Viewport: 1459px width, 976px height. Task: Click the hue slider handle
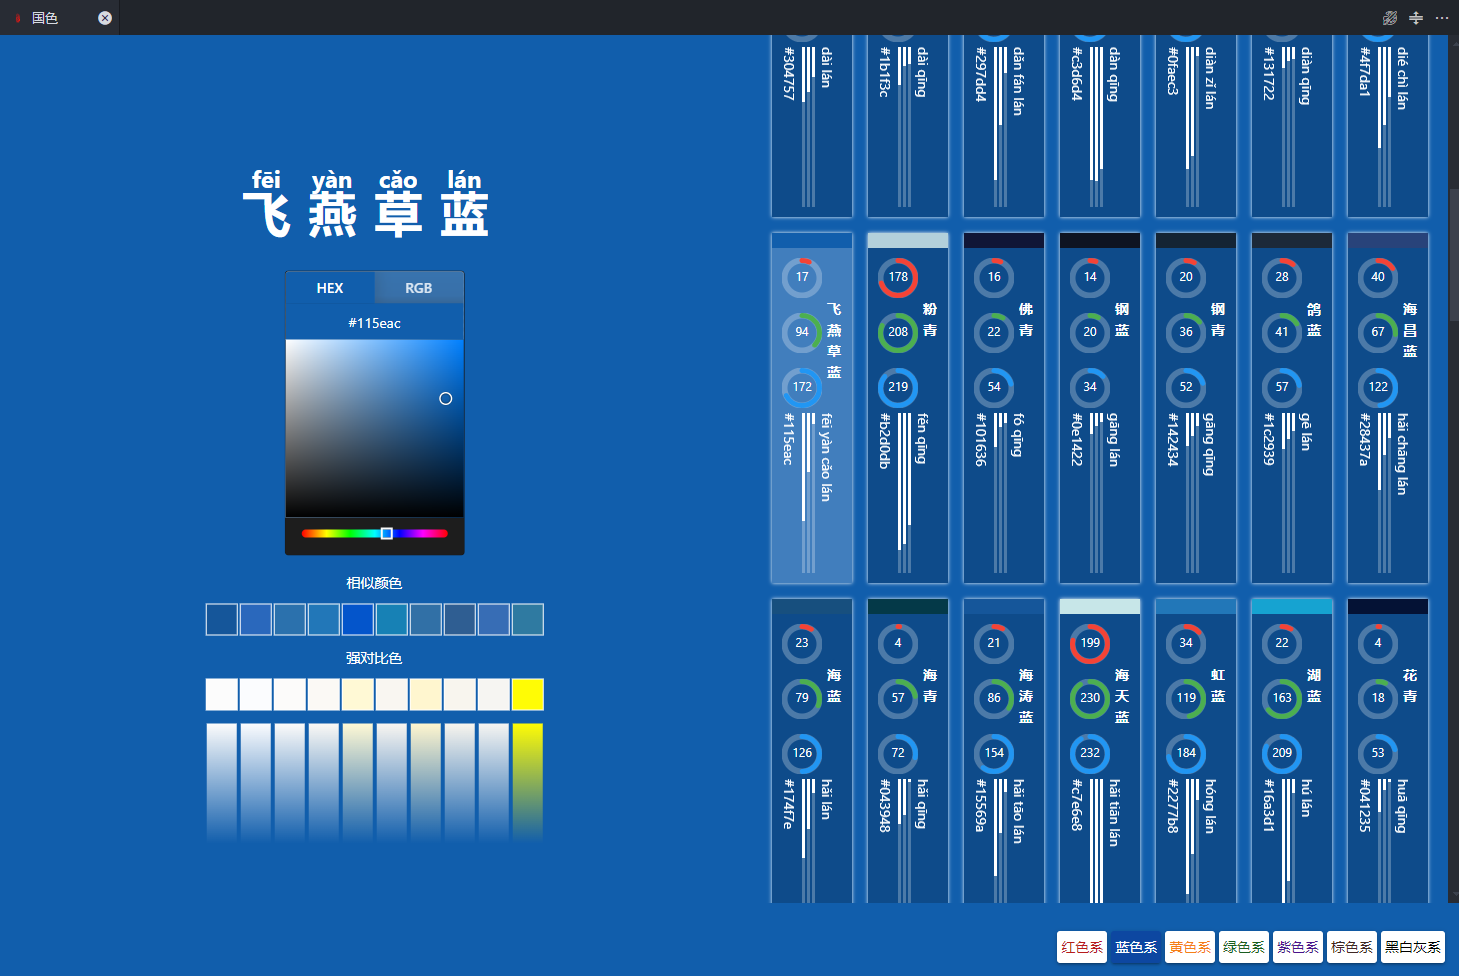click(x=385, y=533)
